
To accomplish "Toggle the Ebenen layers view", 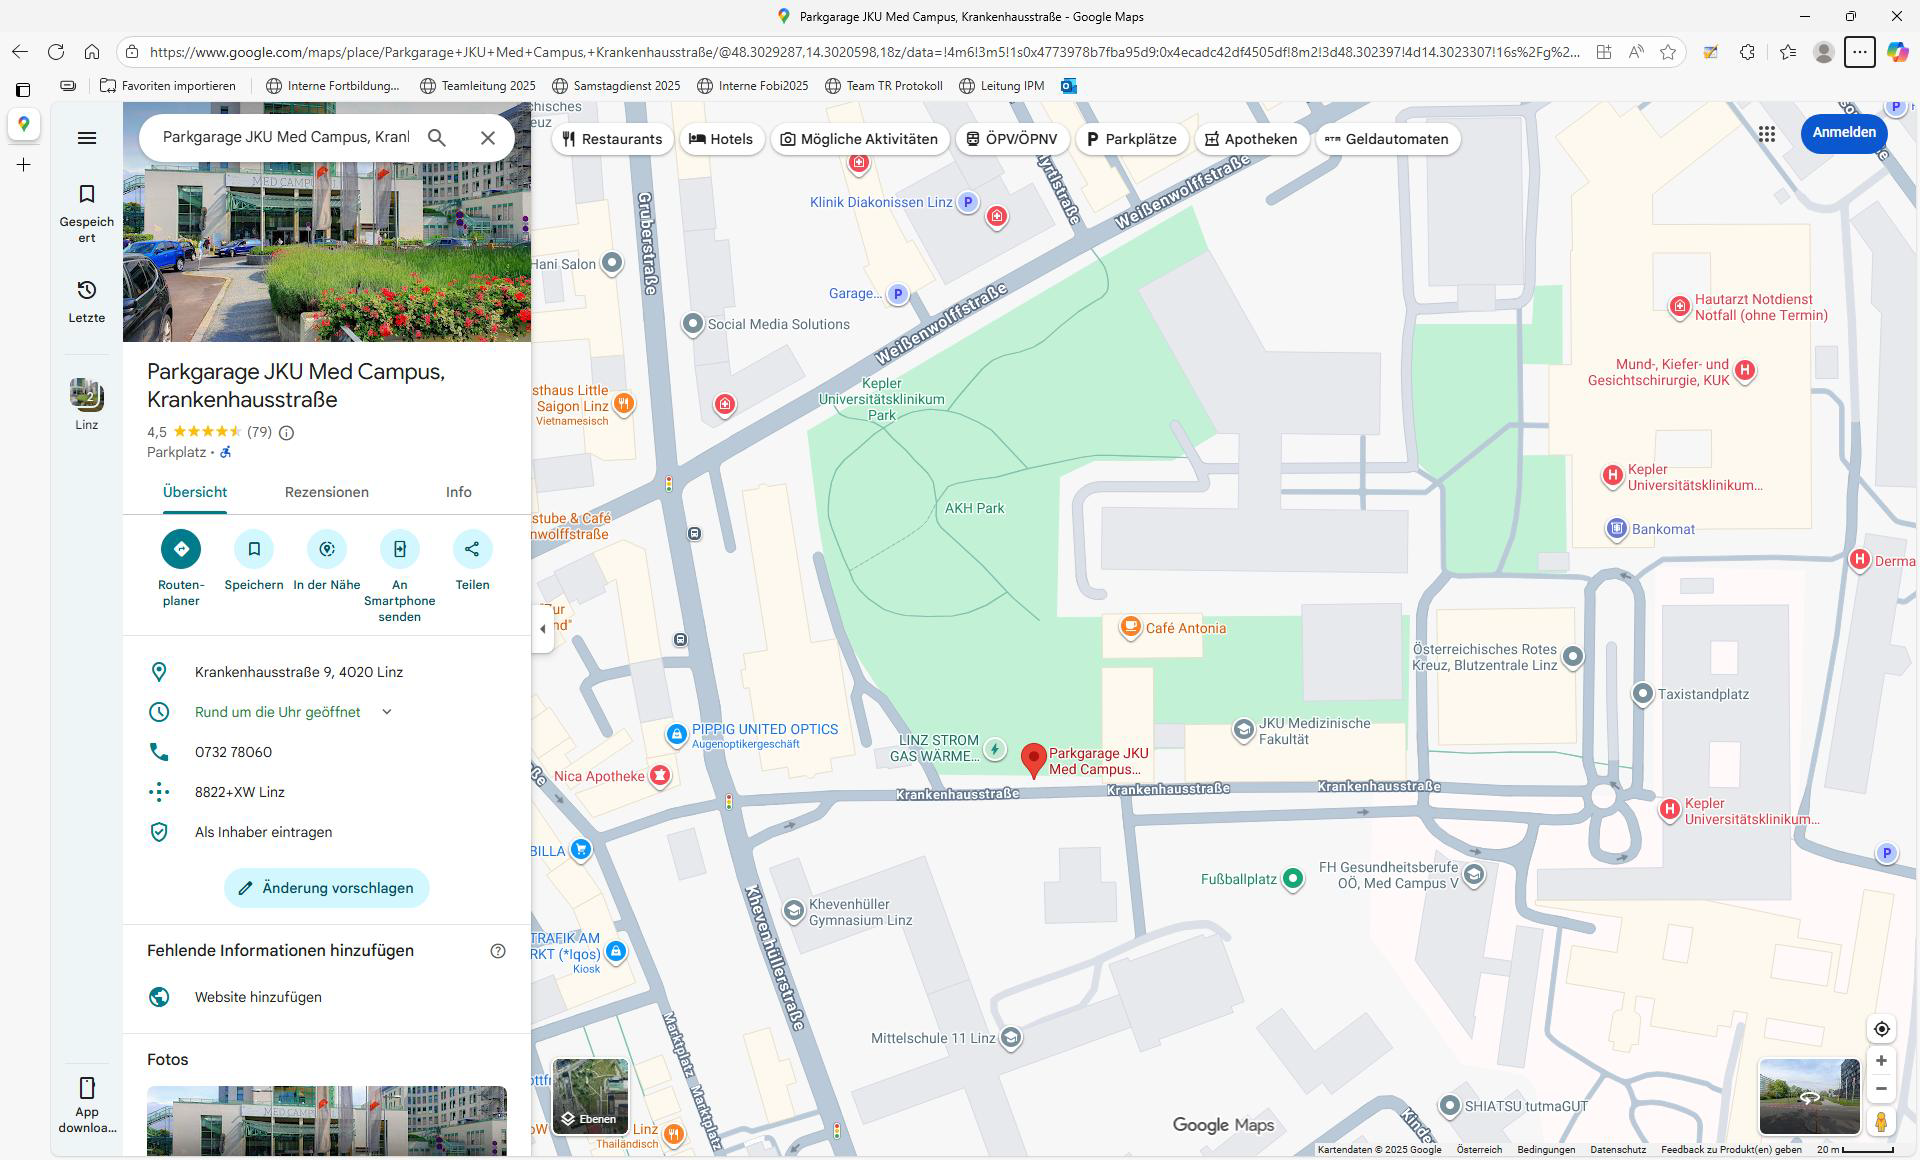I will coord(590,1097).
